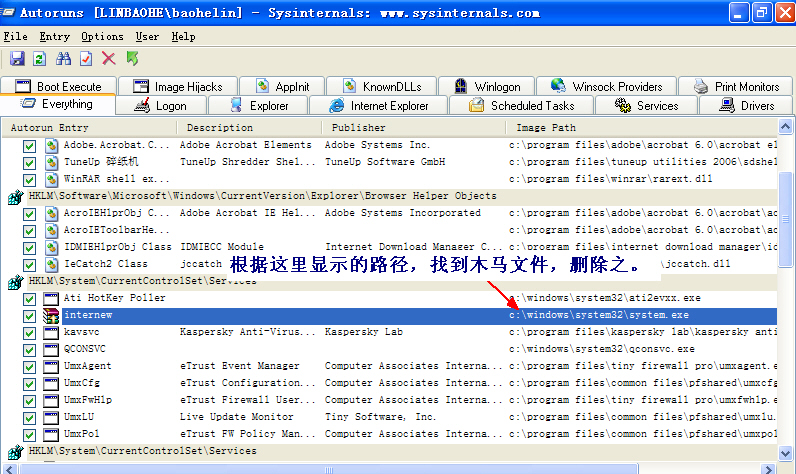This screenshot has height=474, width=796.
Task: Click the WinRAR shell ex row icon
Action: click(51, 180)
